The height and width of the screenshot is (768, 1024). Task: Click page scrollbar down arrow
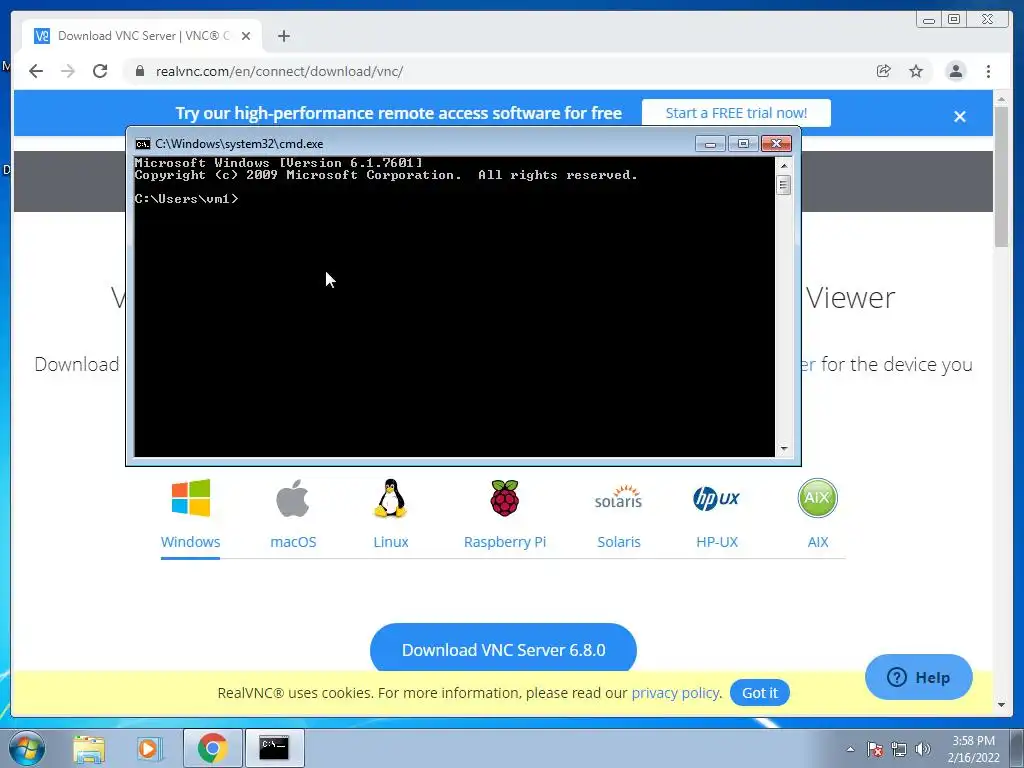(x=1002, y=705)
